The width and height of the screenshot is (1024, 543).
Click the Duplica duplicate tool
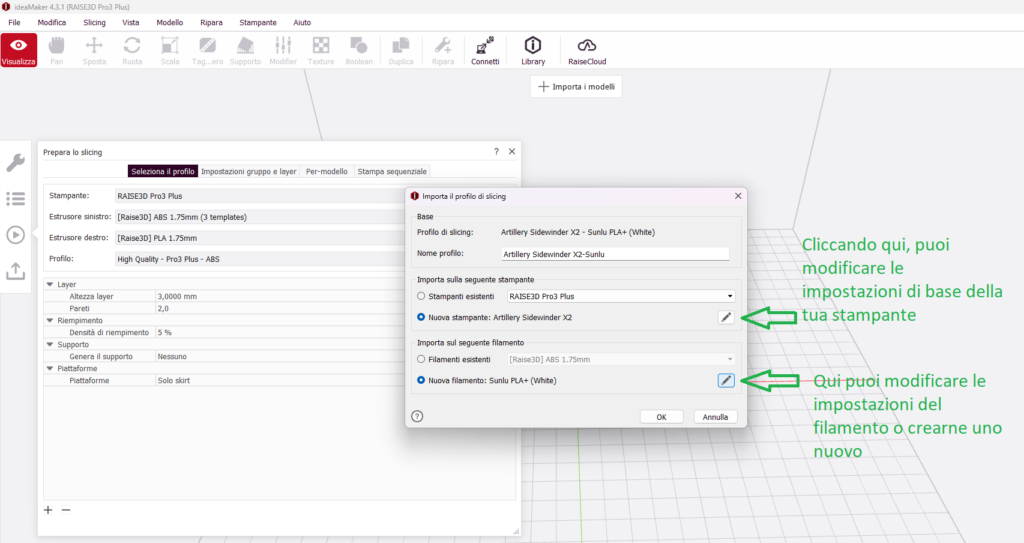tap(401, 50)
